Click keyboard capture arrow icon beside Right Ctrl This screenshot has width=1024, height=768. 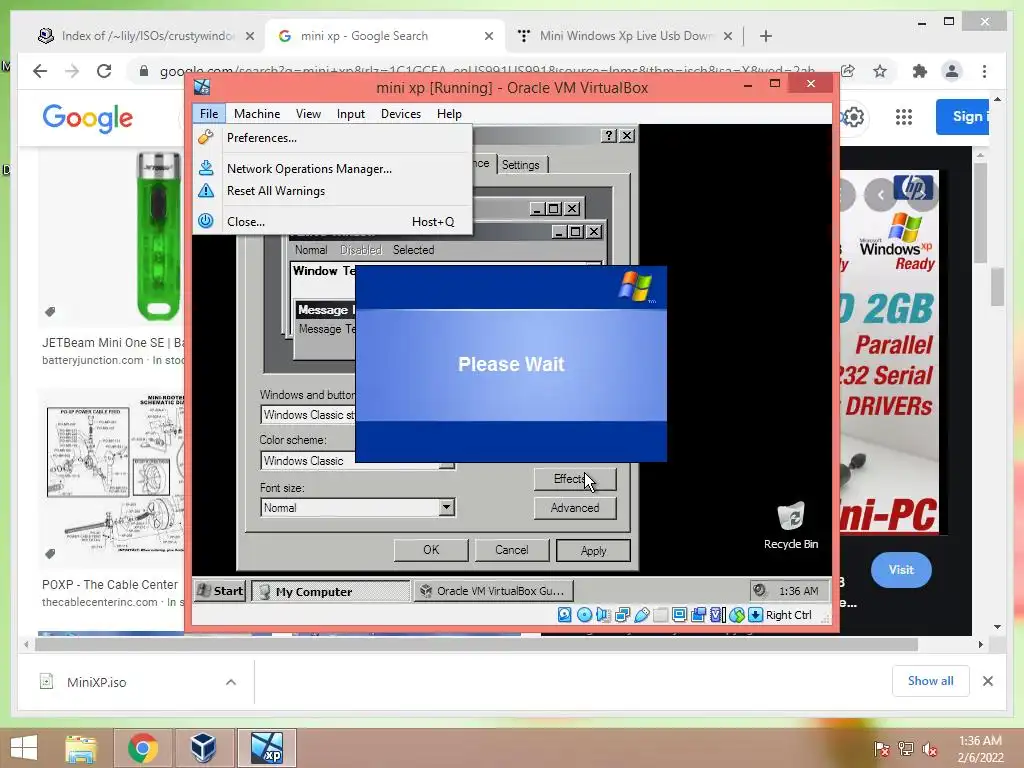pos(756,615)
